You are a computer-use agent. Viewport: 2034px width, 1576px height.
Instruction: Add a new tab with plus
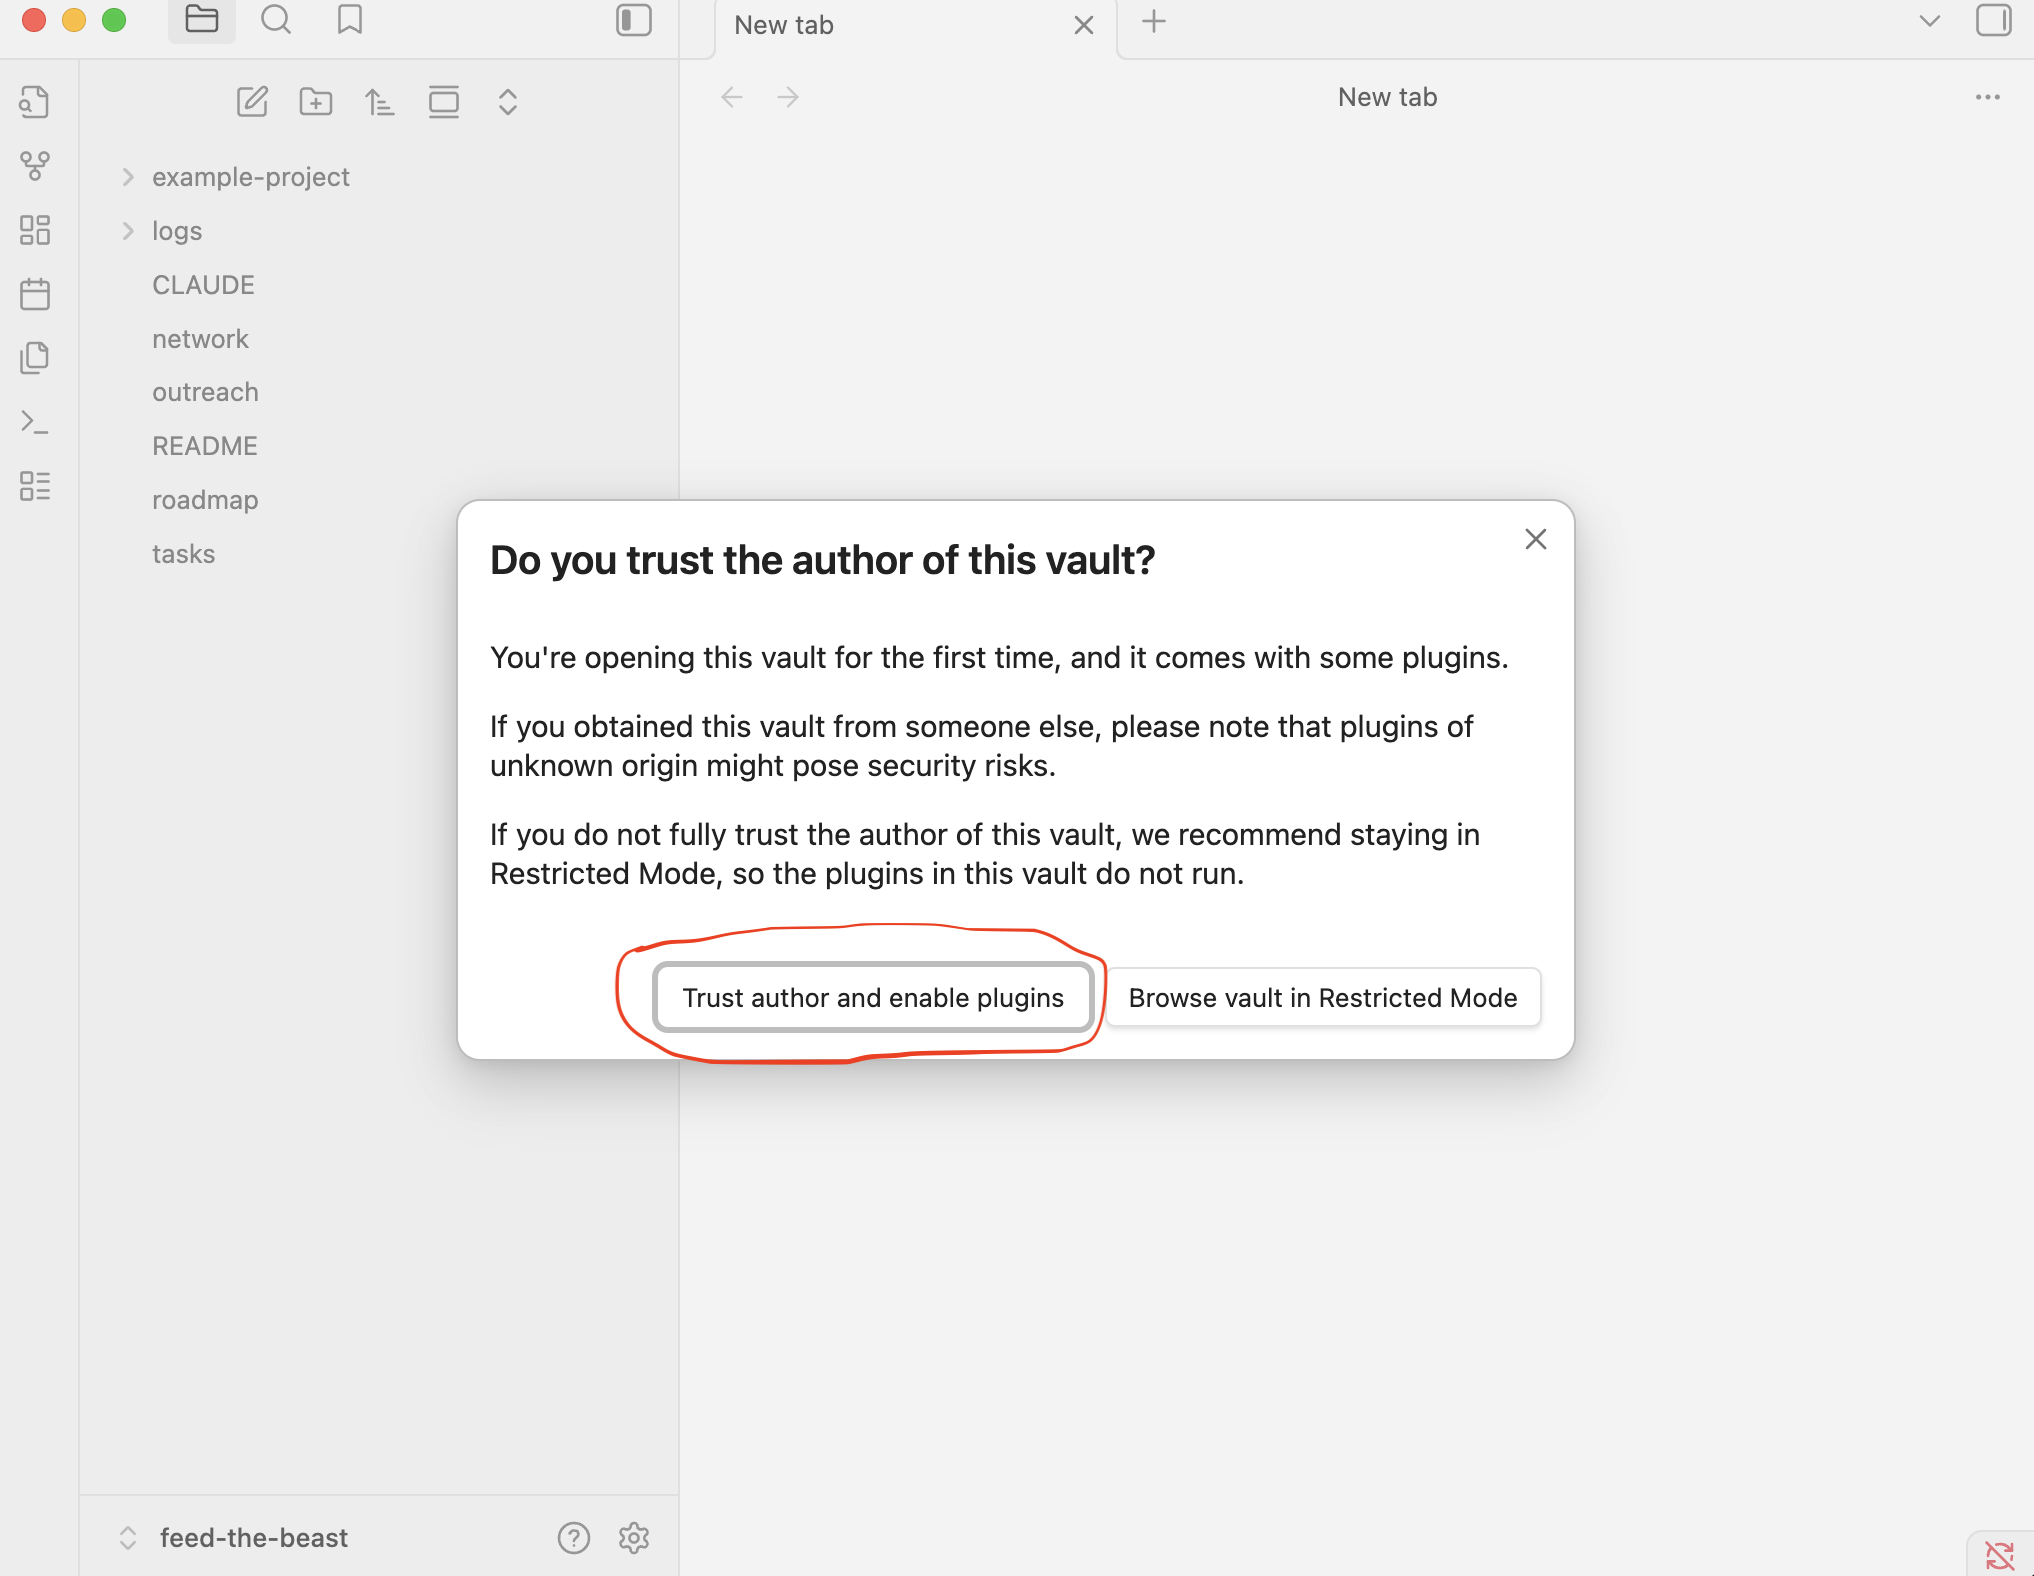[x=1154, y=22]
